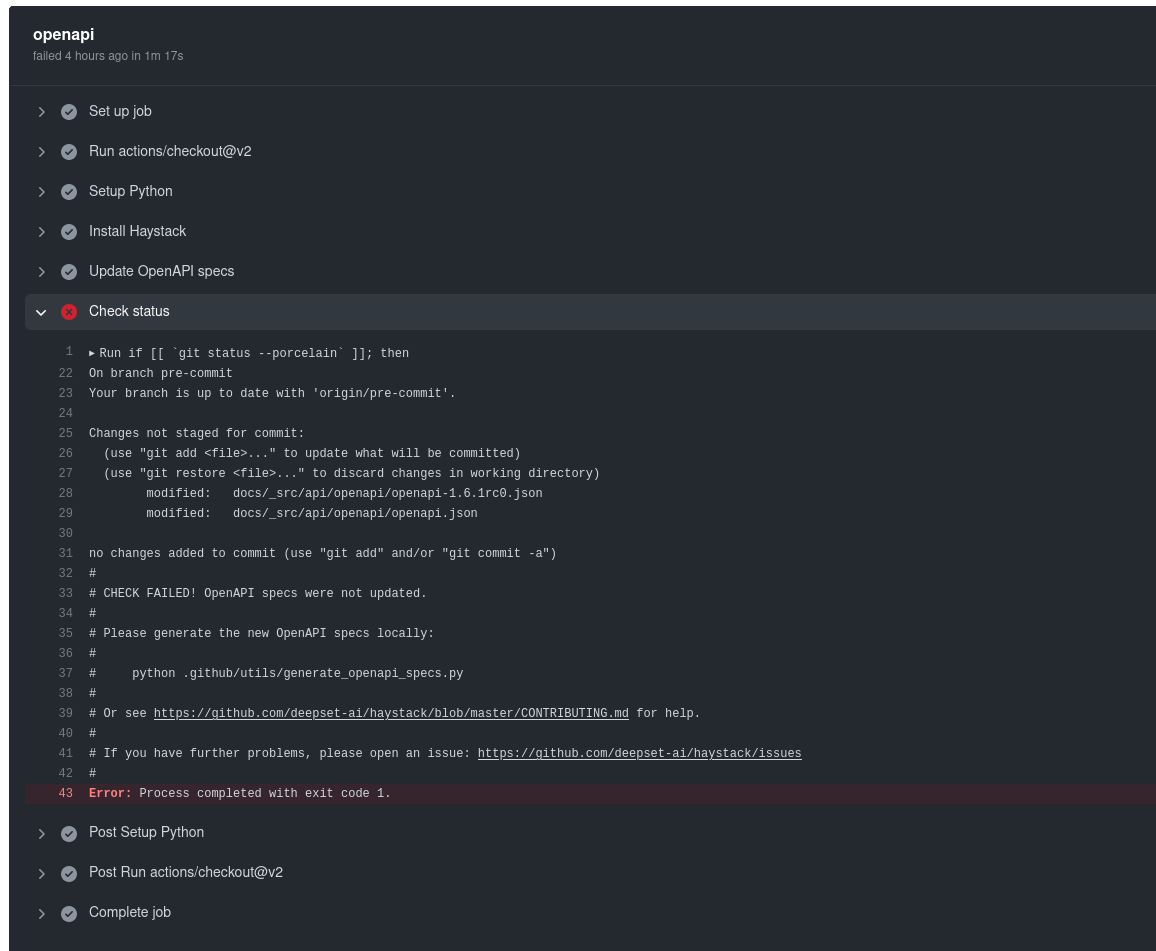Screen dimensions: 1156x951
Task: Click the checkmark icon beside Setup Python
Action: [69, 192]
